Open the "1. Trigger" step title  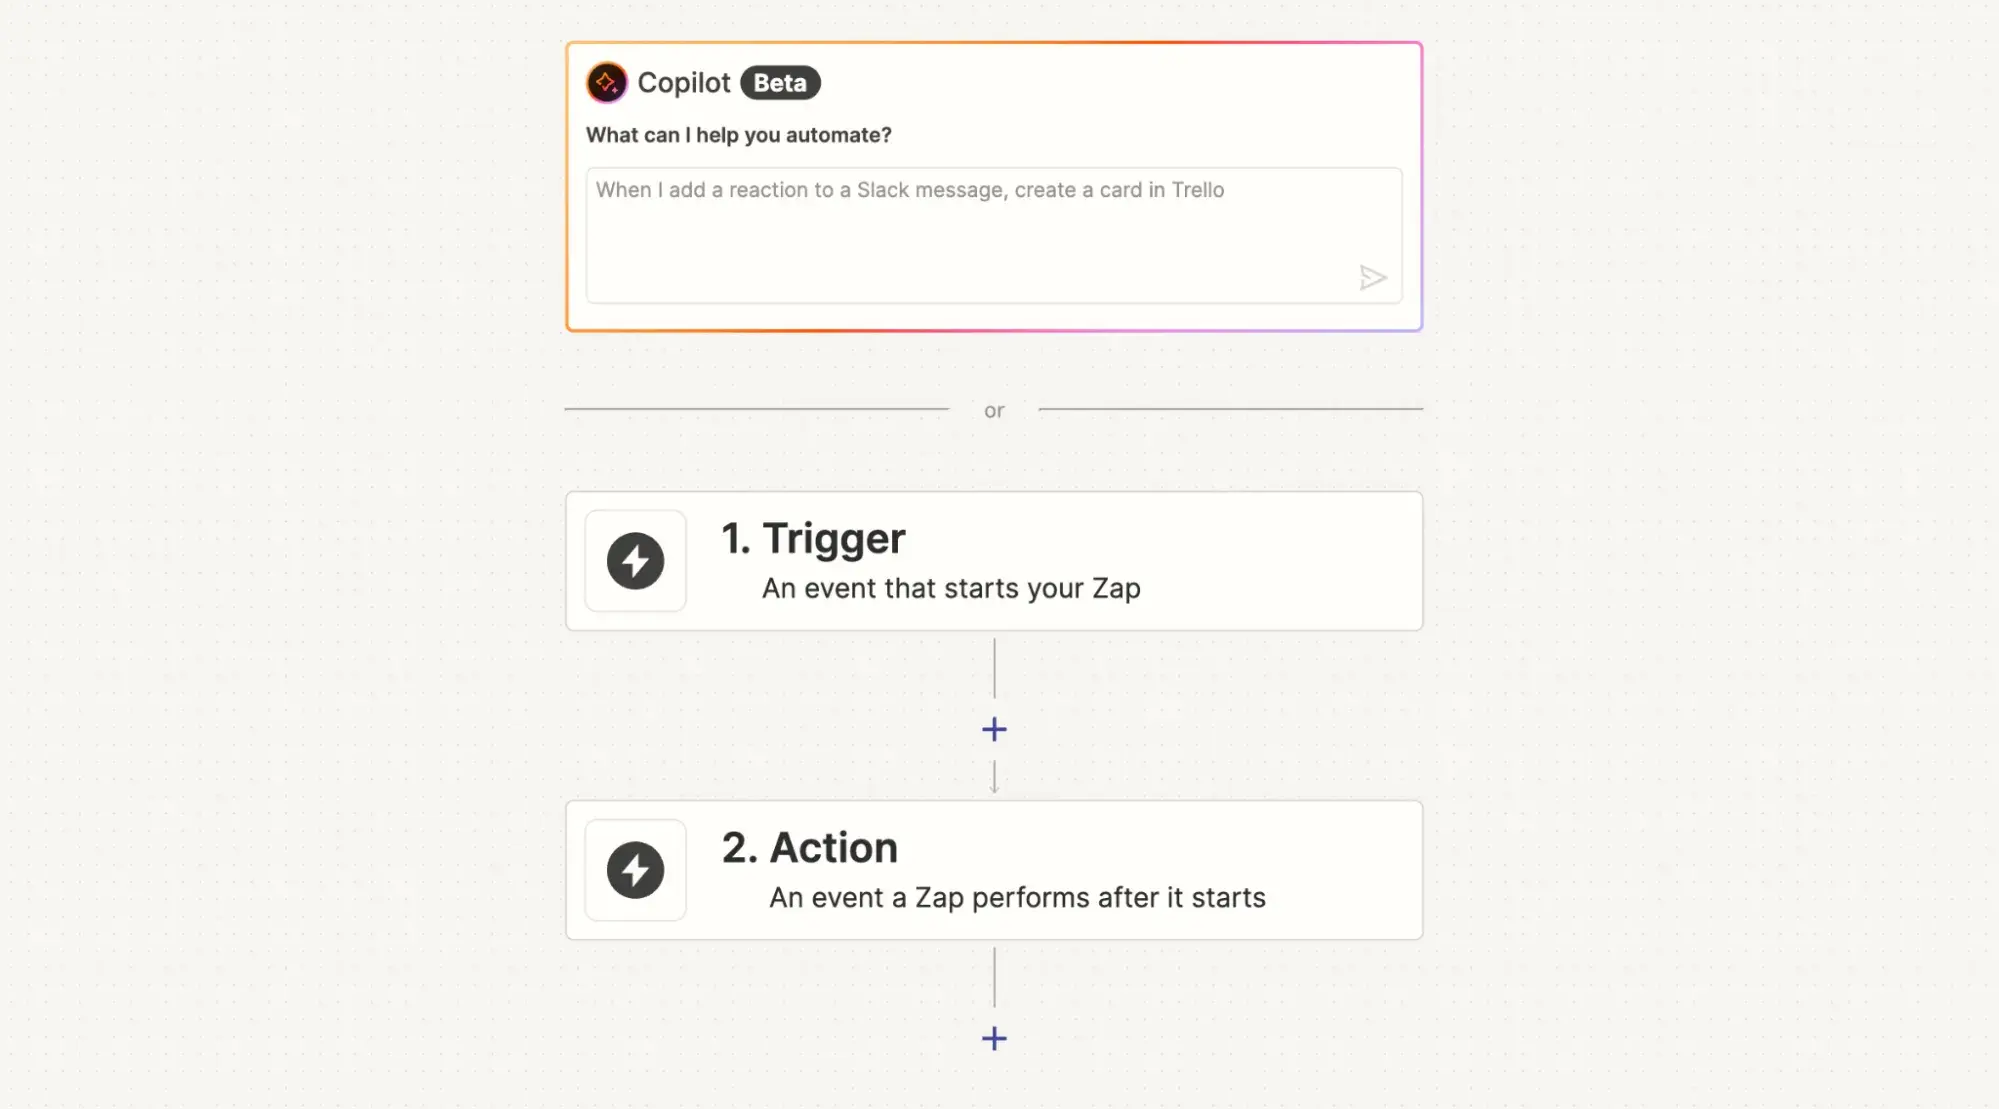click(813, 539)
